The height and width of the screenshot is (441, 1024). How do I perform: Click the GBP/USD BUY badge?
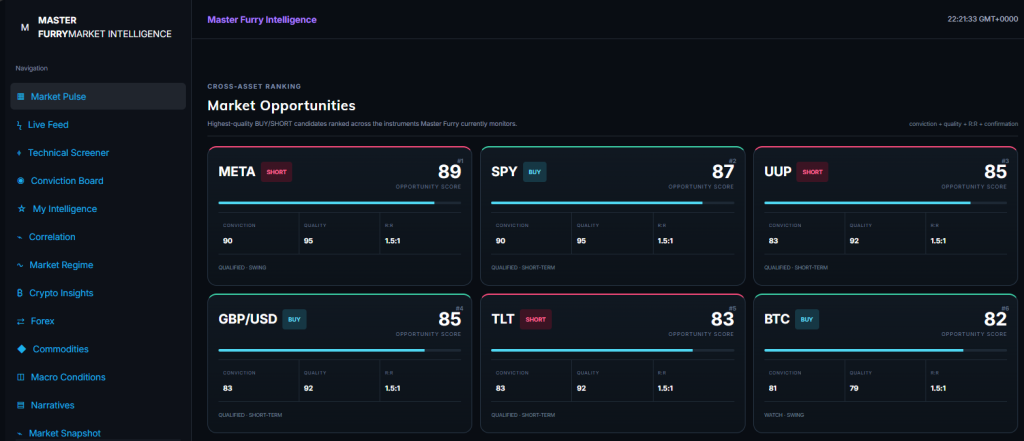(x=295, y=319)
